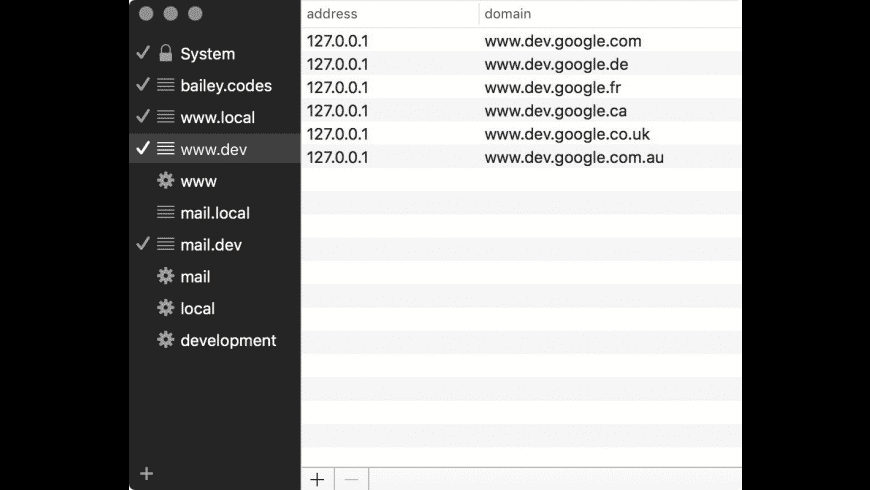Open the mail.local hosts group
870x490 pixels.
[215, 213]
